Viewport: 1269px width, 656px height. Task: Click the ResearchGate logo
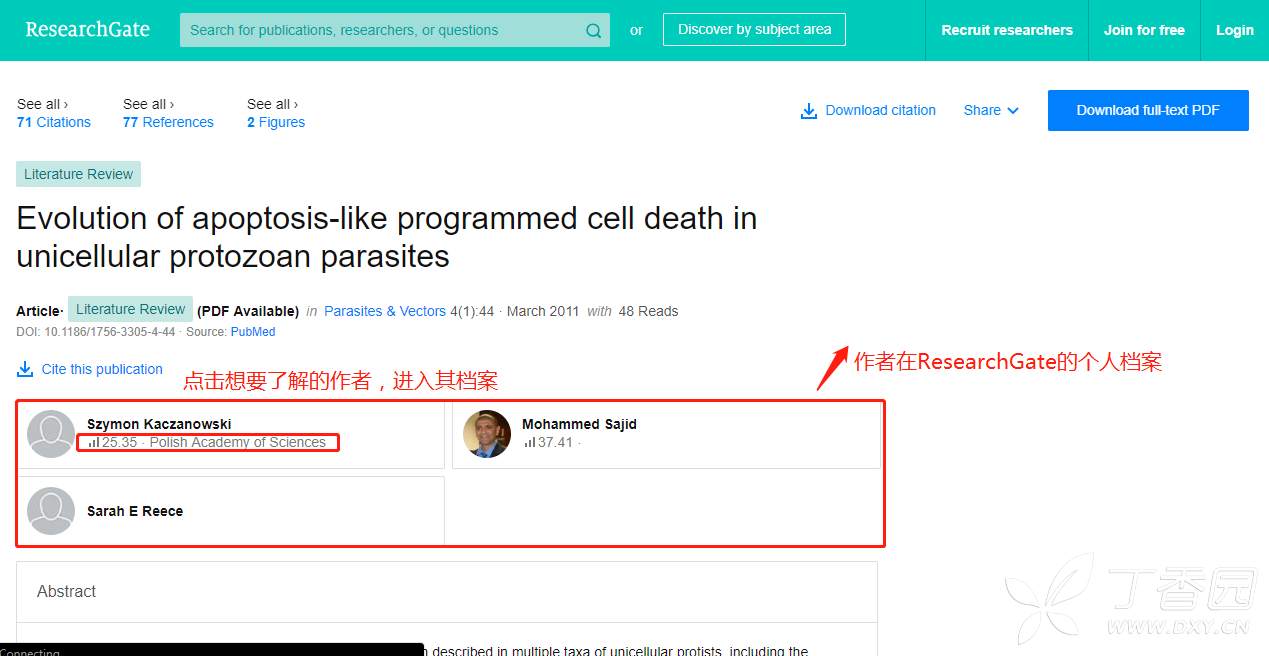(88, 30)
